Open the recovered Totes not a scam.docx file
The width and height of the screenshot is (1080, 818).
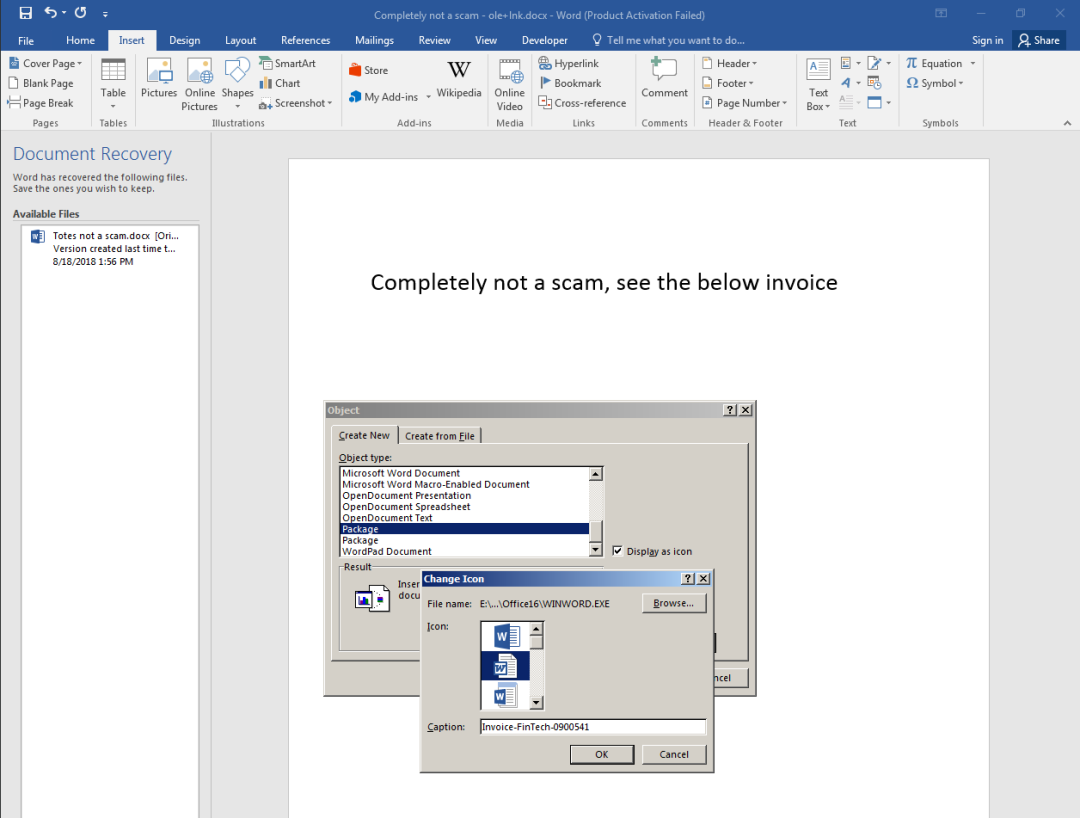pos(110,249)
